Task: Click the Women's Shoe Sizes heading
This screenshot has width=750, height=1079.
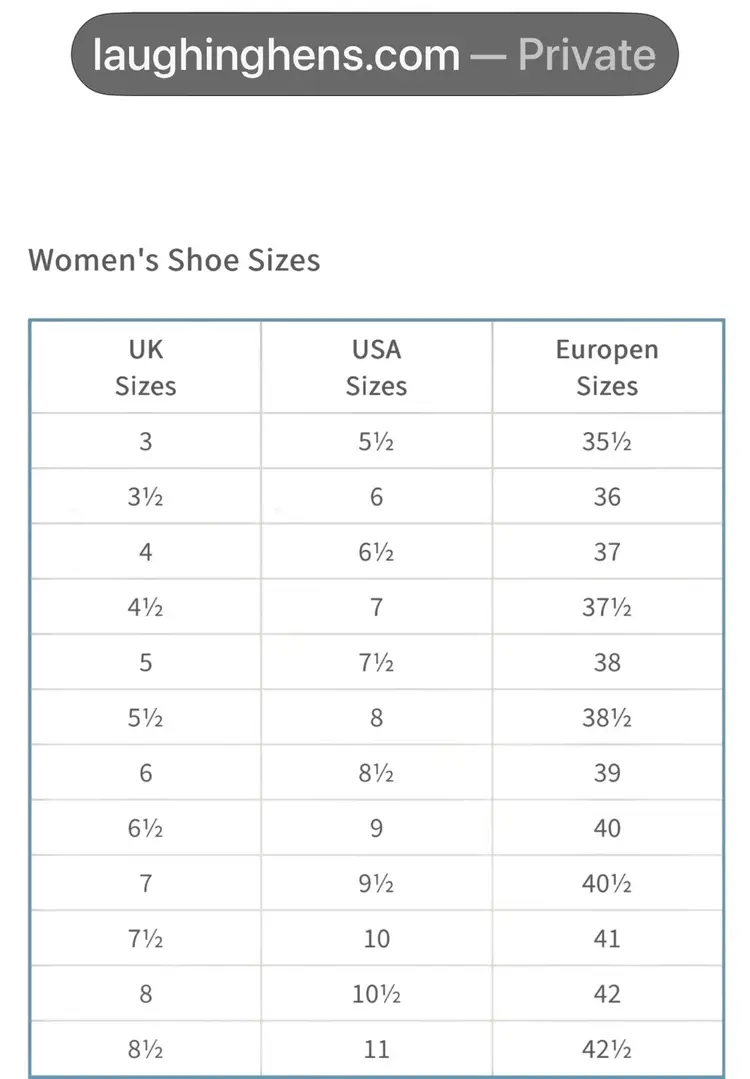Action: [x=174, y=260]
